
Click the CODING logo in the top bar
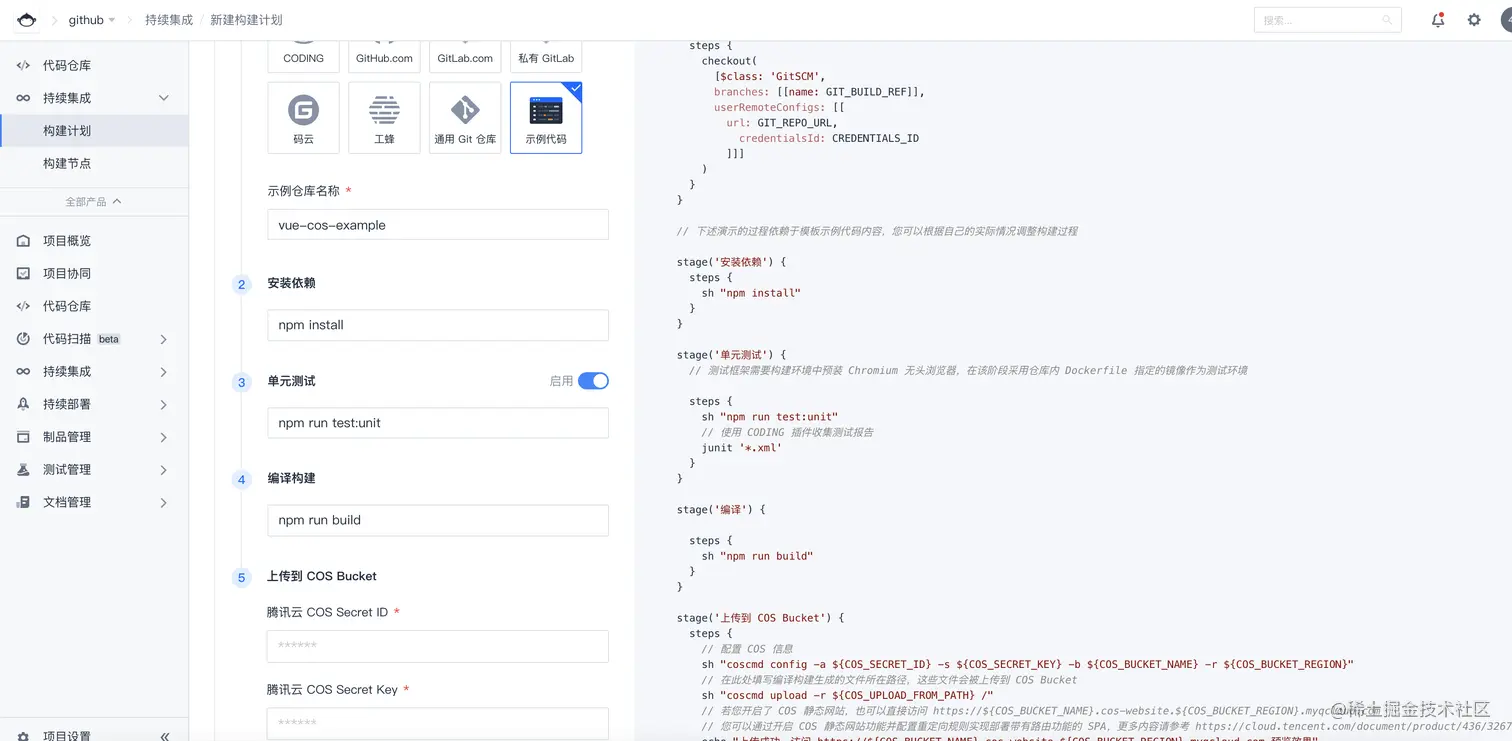coord(26,20)
